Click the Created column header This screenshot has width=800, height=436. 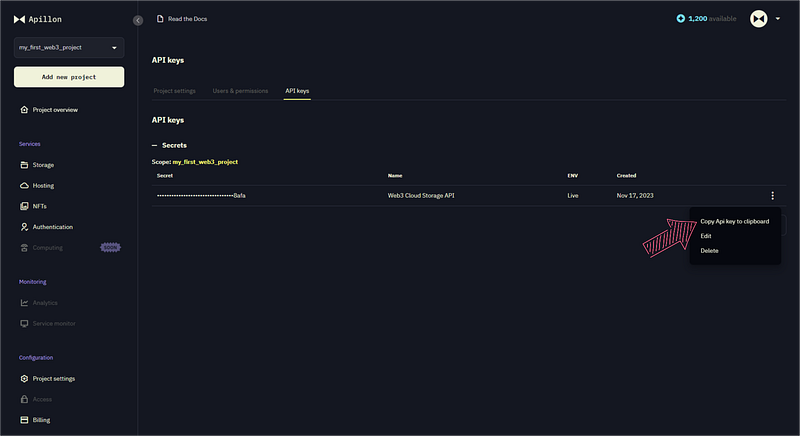coord(626,175)
